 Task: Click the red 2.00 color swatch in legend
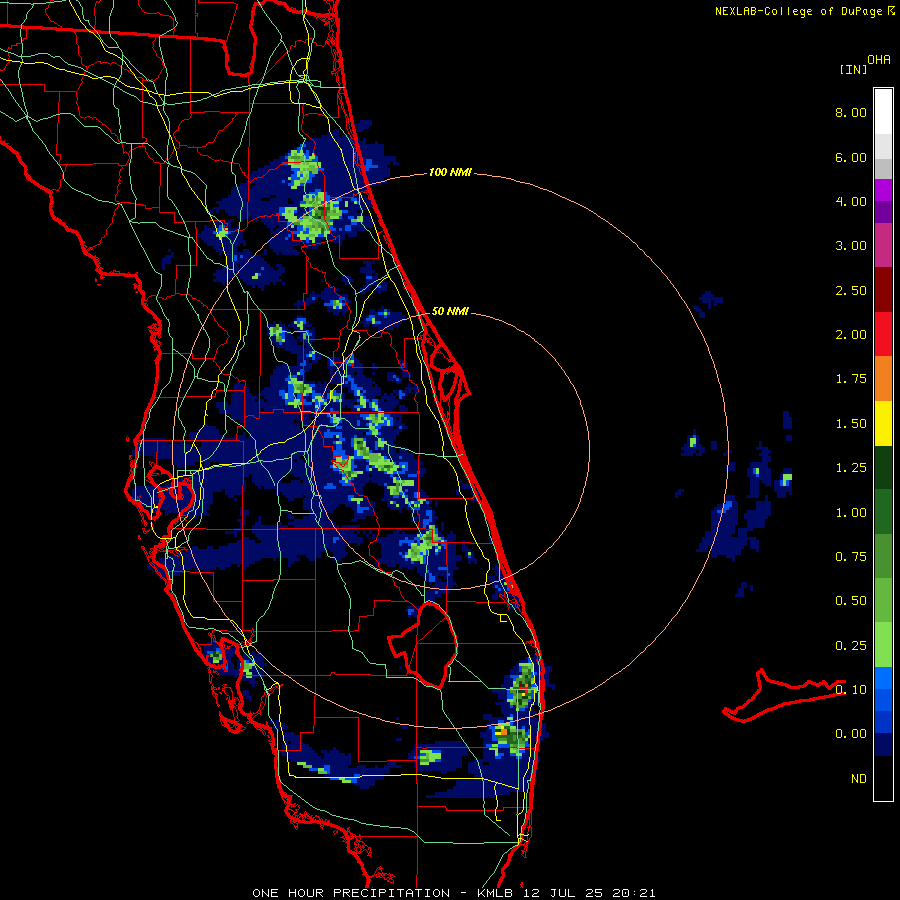pyautogui.click(x=883, y=334)
